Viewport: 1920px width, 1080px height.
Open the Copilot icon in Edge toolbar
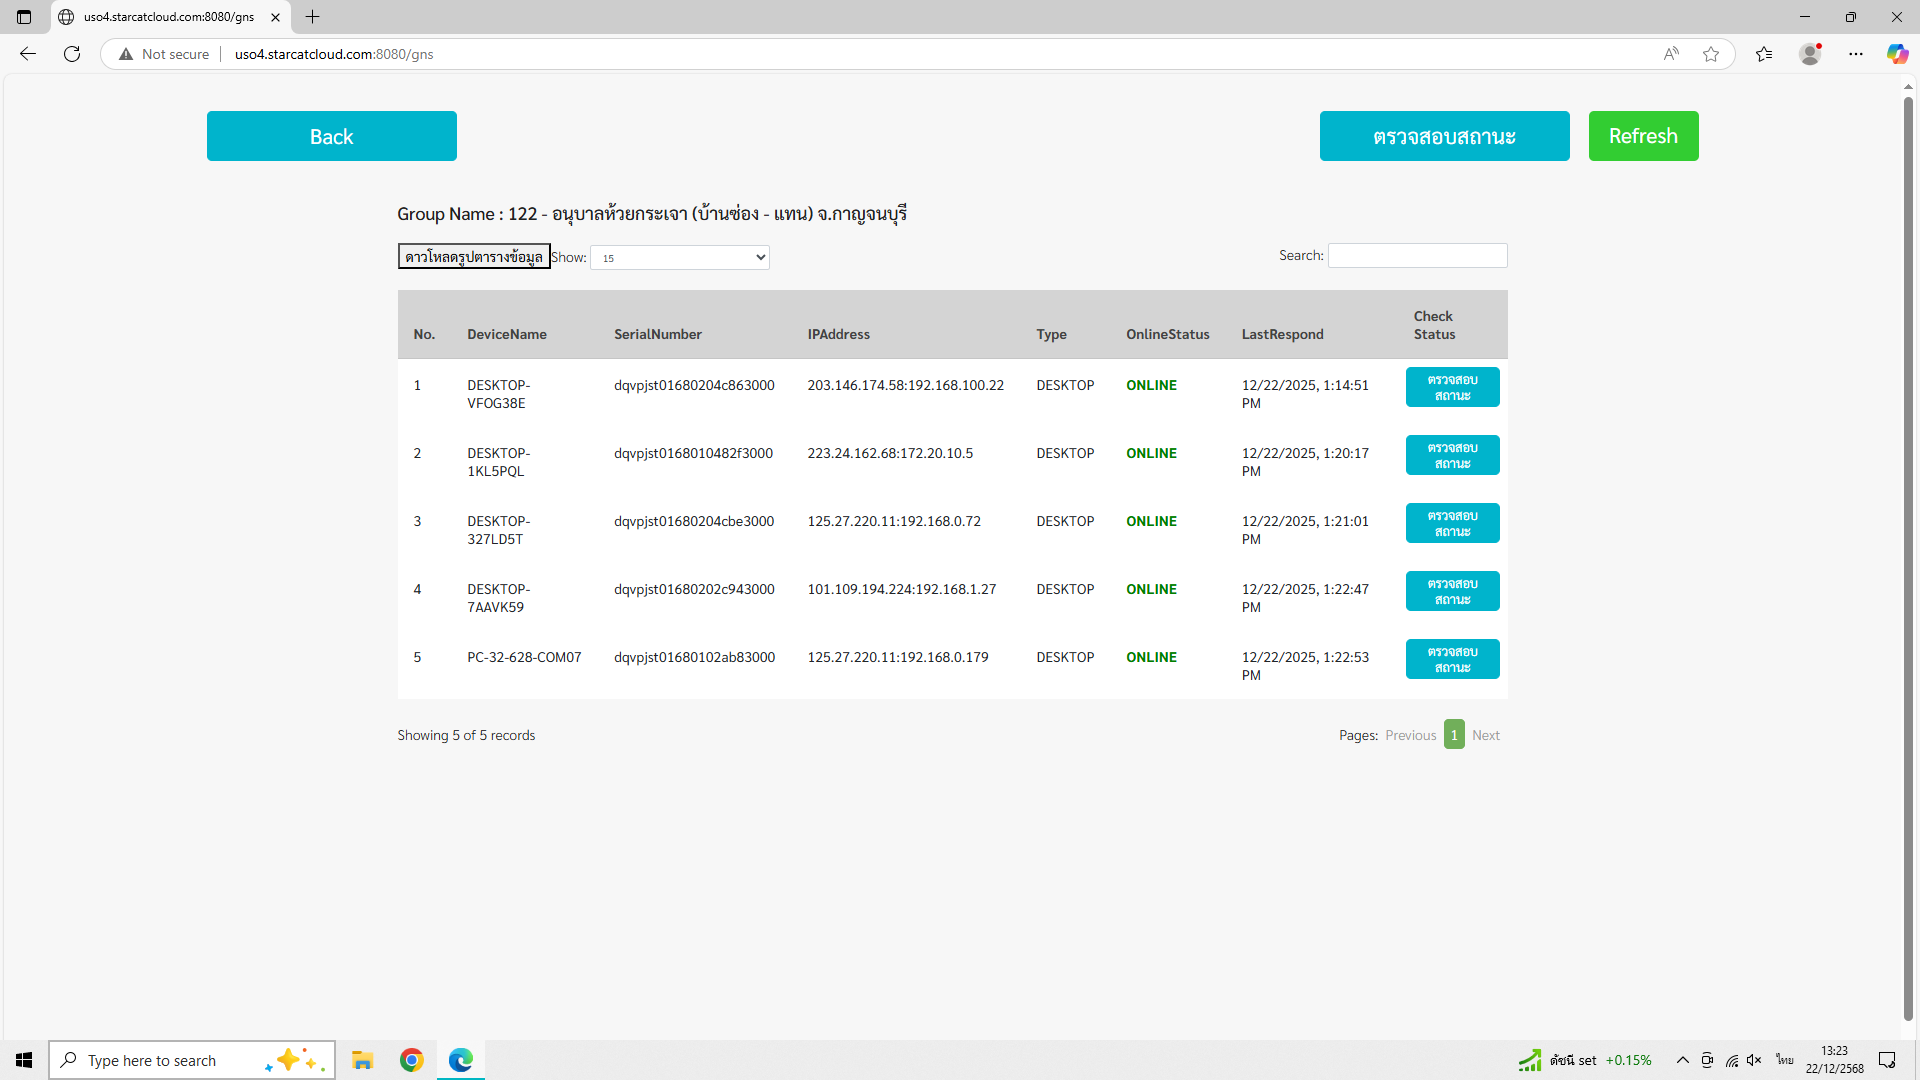1896,54
